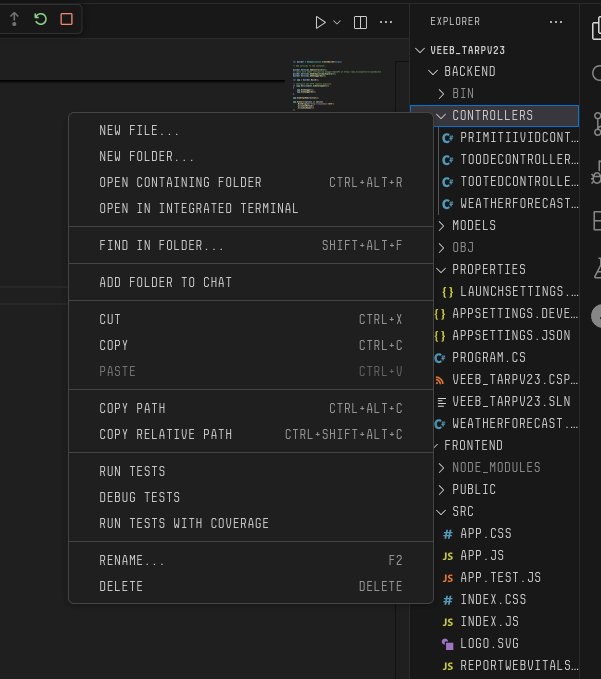Screen dimensions: 601x679
Task: Open the Run dropdown arrow beside play
Action: pos(337,22)
